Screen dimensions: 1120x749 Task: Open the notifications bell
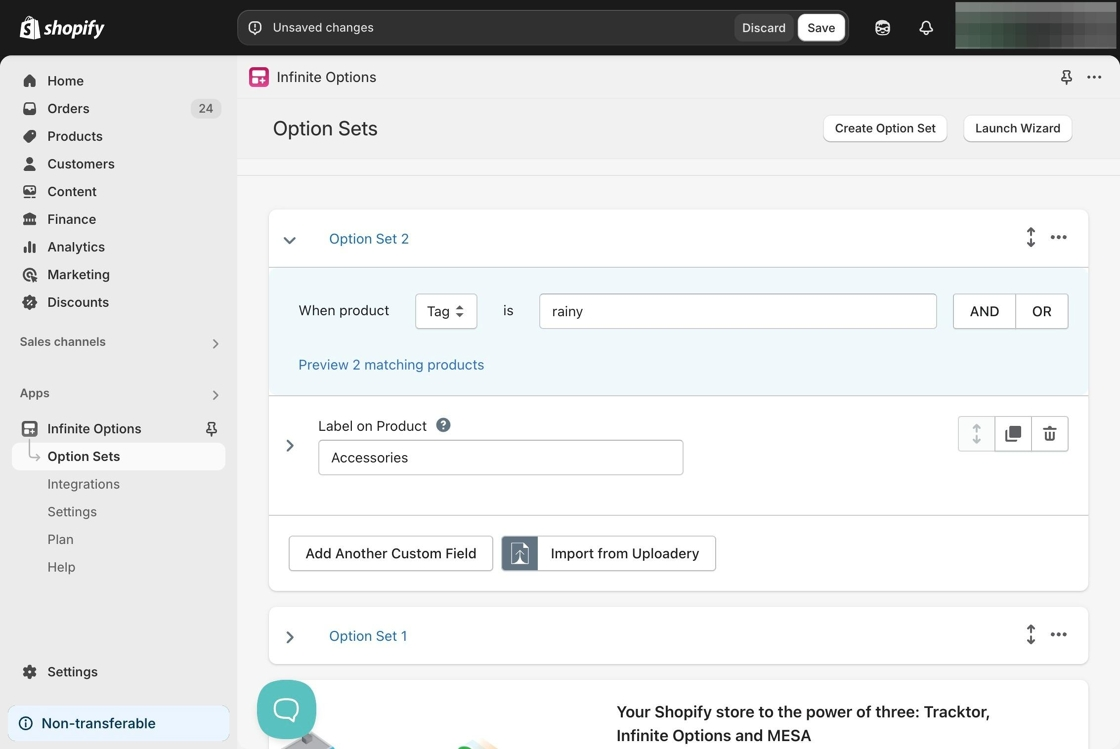[926, 28]
